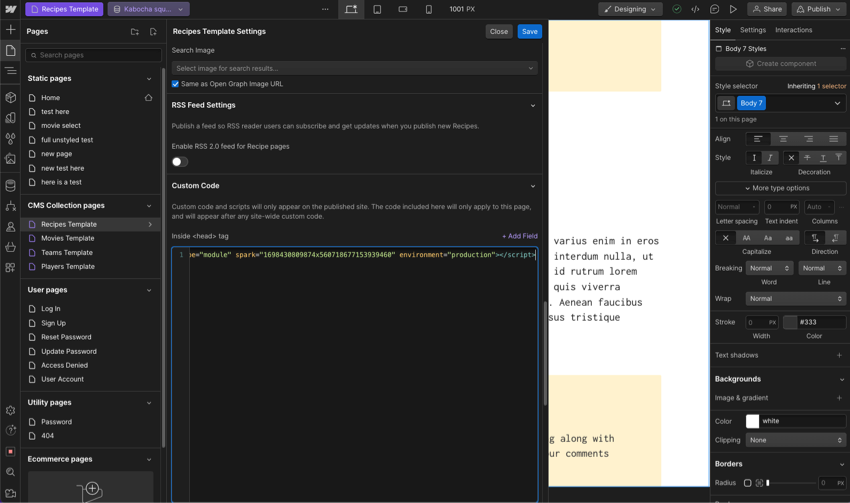The image size is (850, 503).
Task: Click the Add Field link
Action: click(x=519, y=236)
